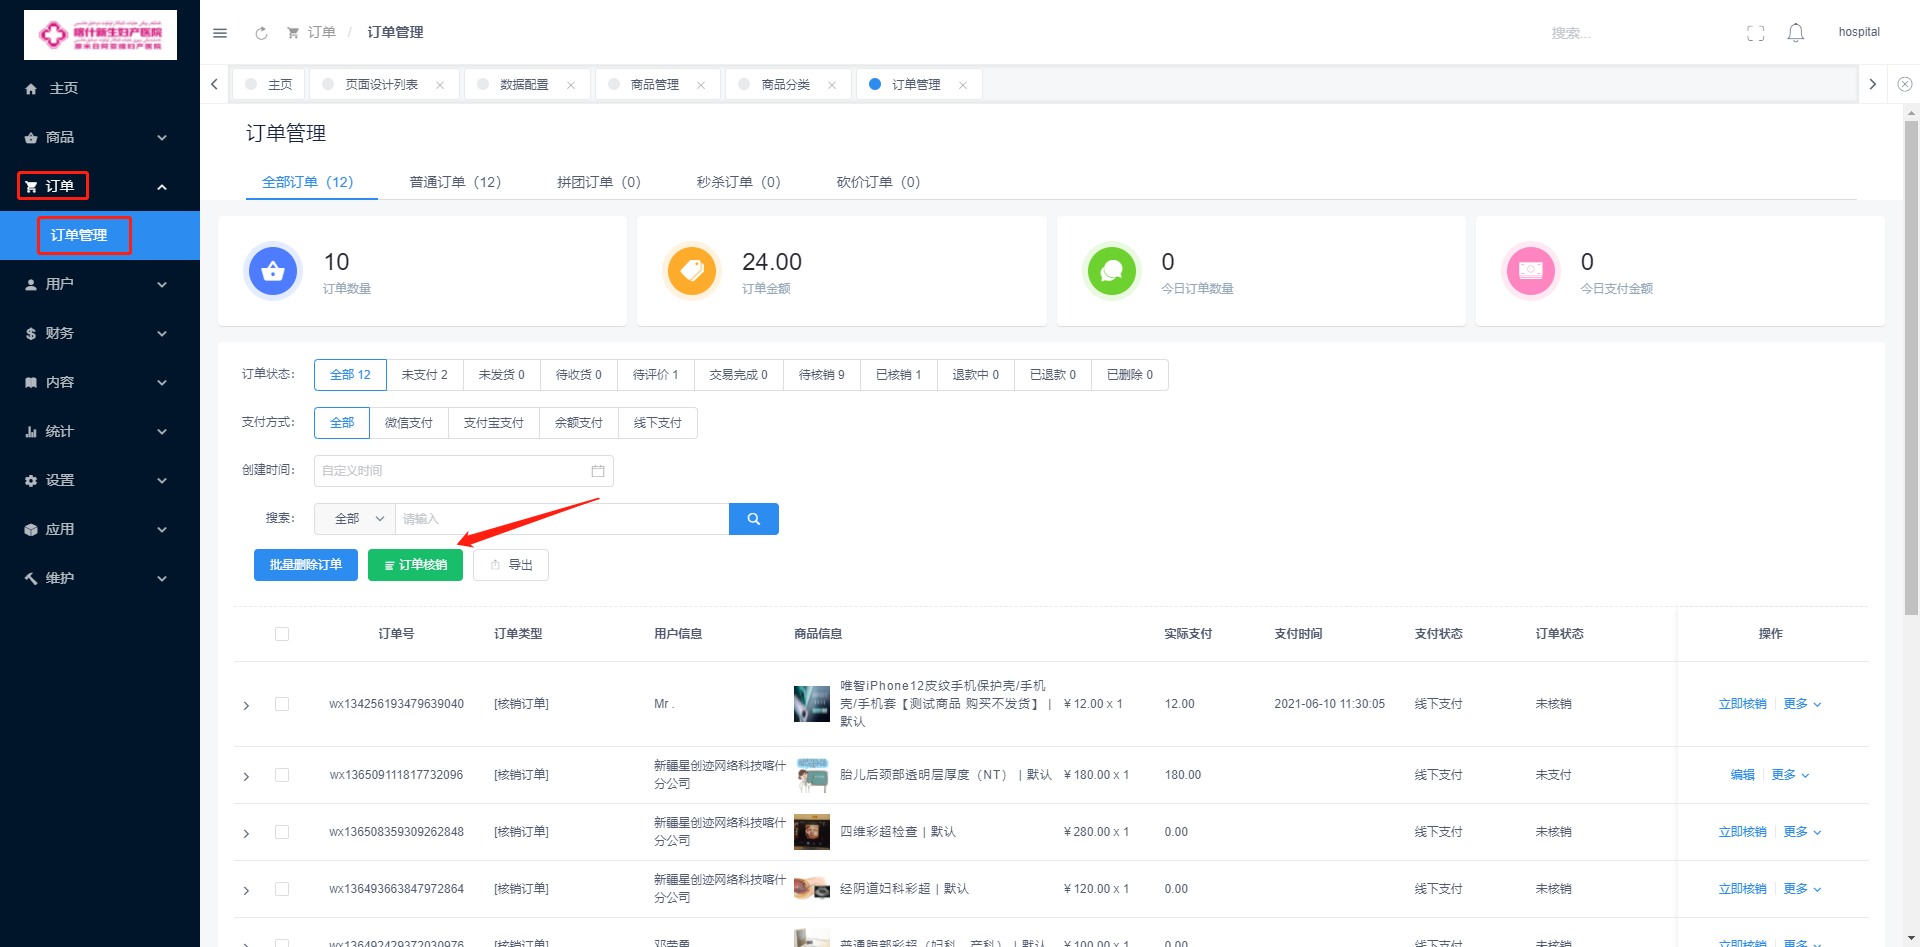The width and height of the screenshot is (1920, 947).
Task: Open the 全部 search-type dropdown
Action: [x=355, y=519]
